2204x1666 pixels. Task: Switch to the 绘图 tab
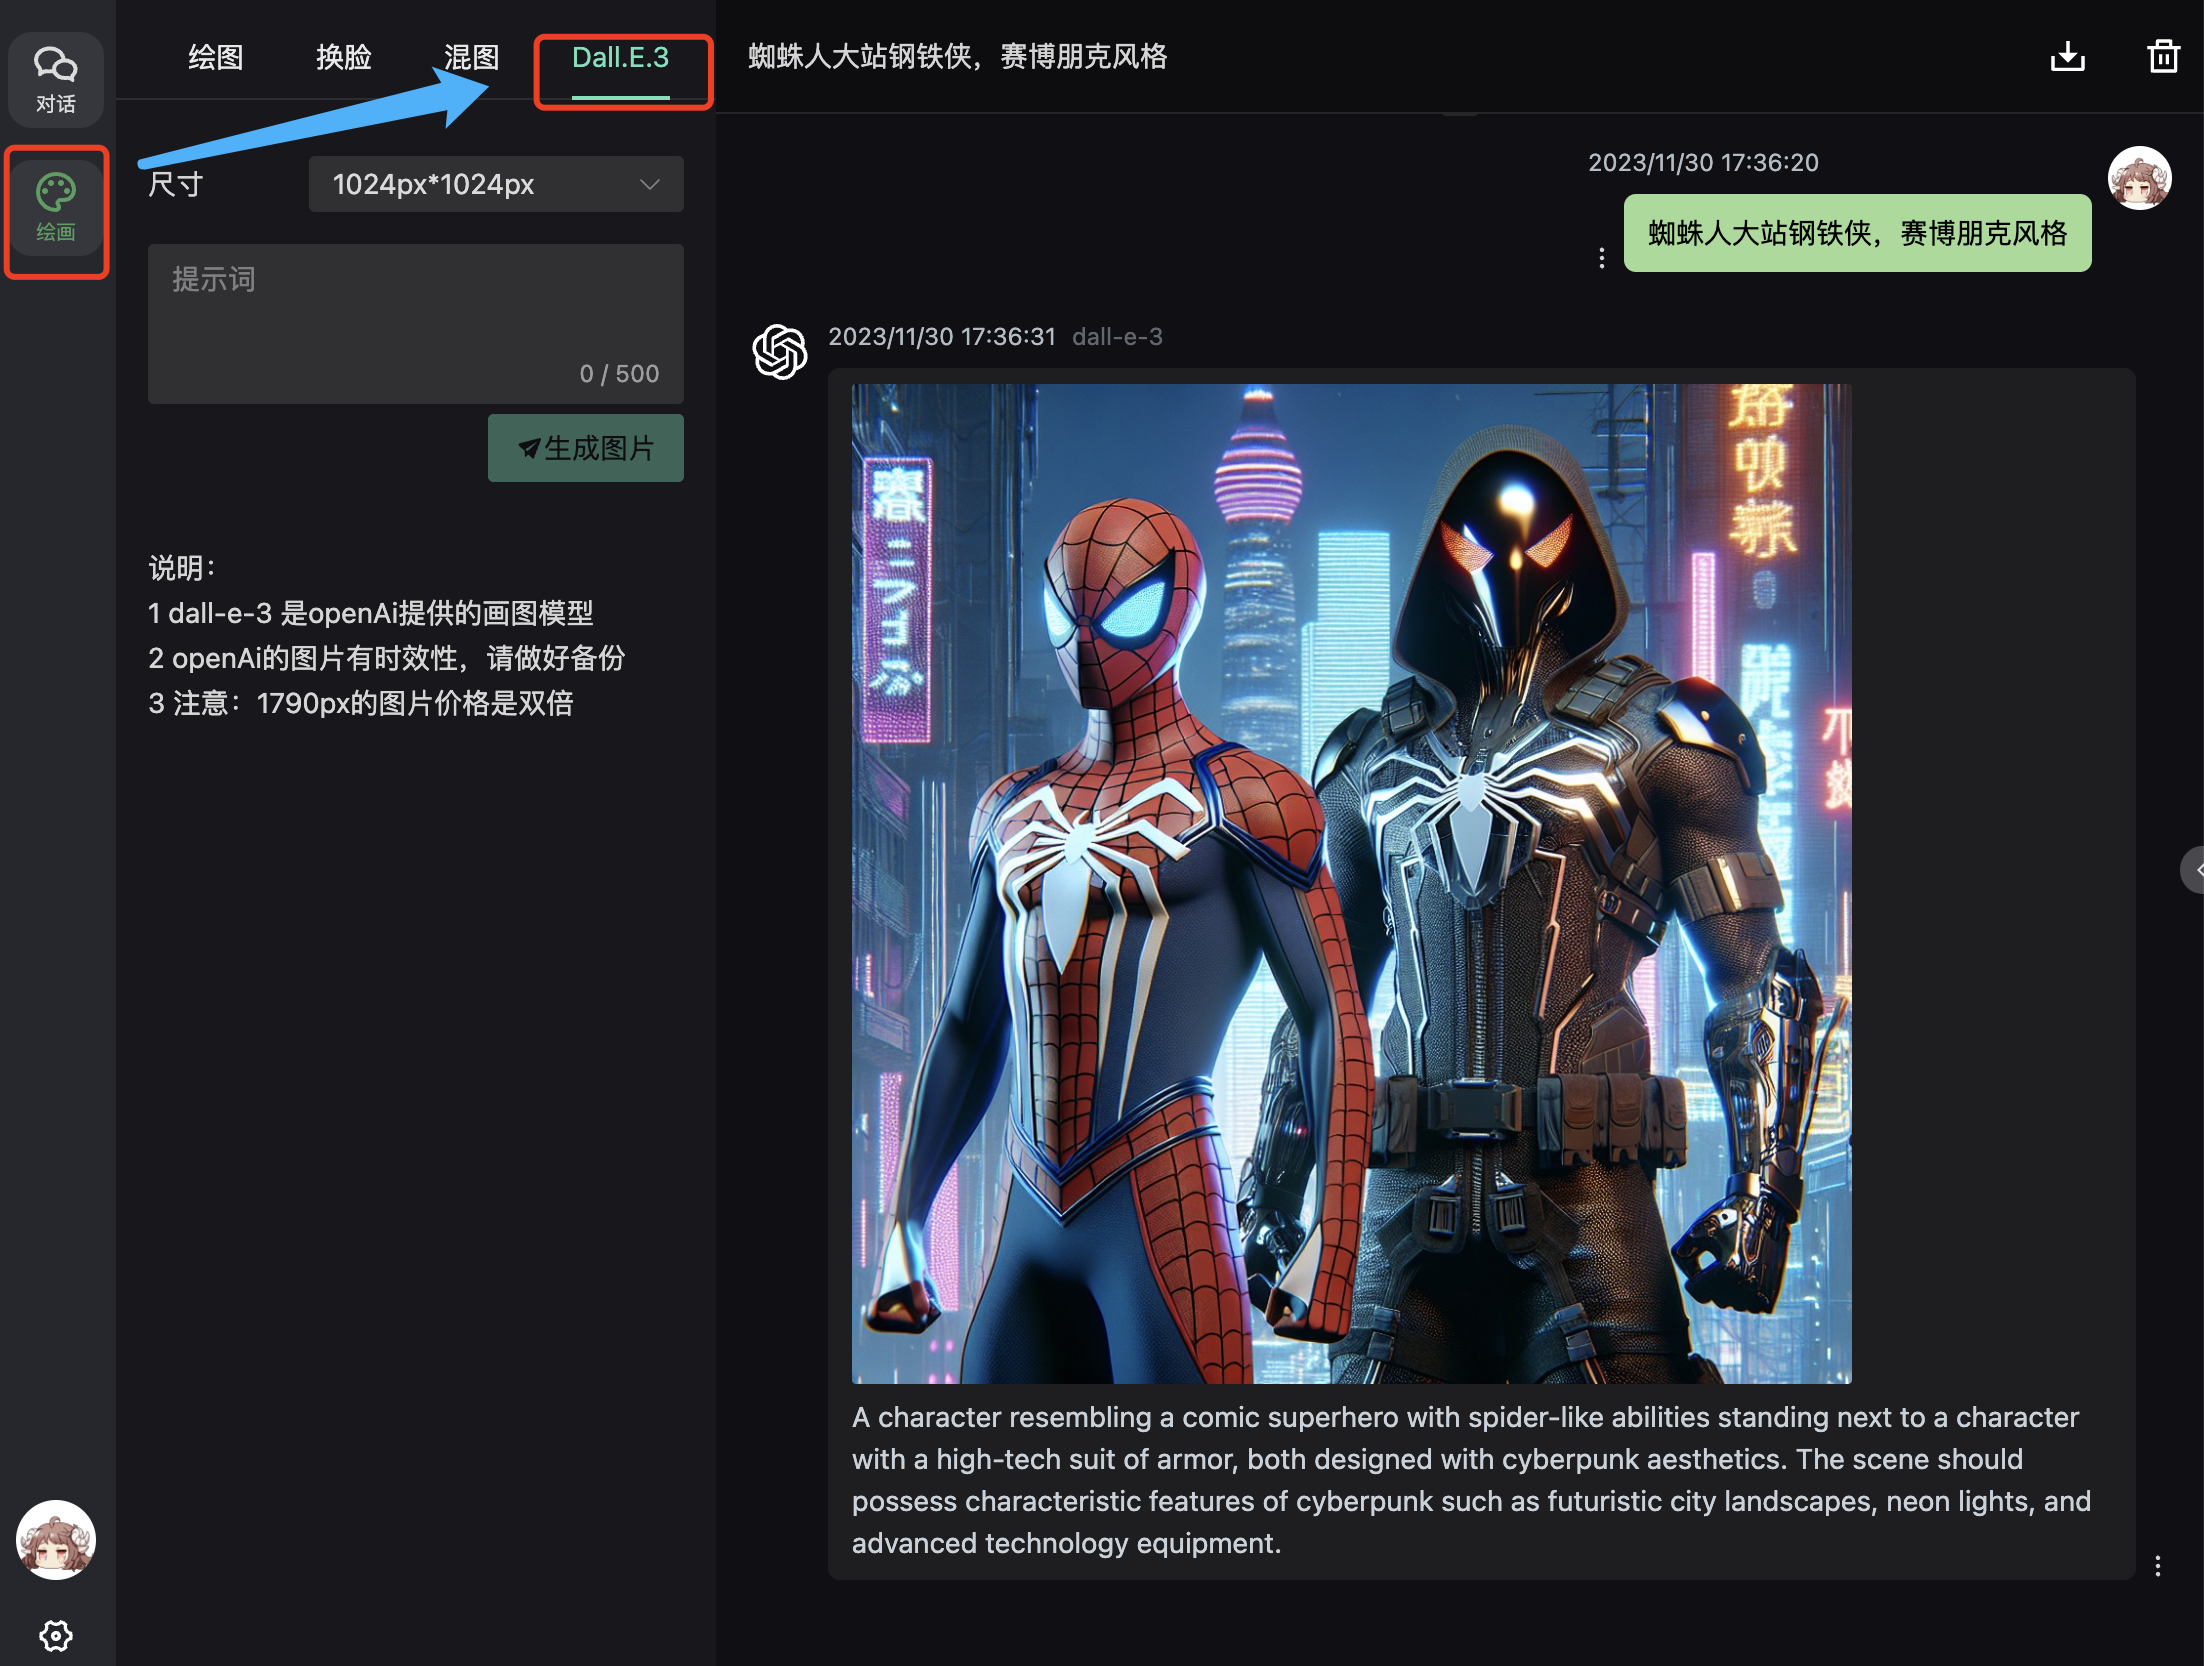pyautogui.click(x=216, y=58)
